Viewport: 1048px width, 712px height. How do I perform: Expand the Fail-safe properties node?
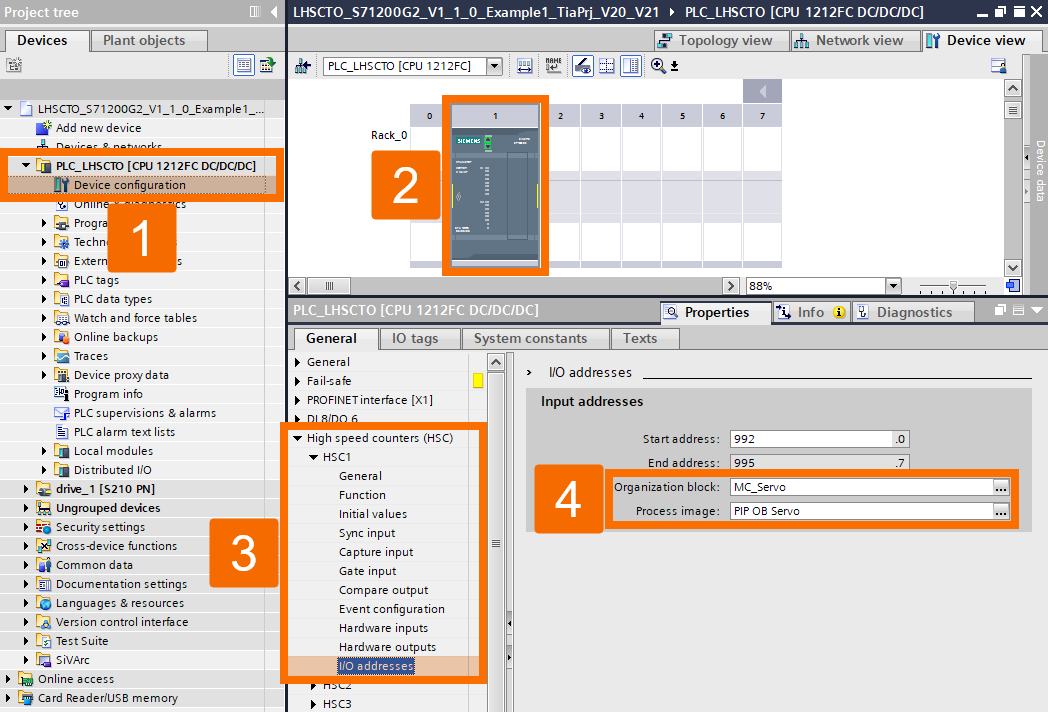(298, 381)
